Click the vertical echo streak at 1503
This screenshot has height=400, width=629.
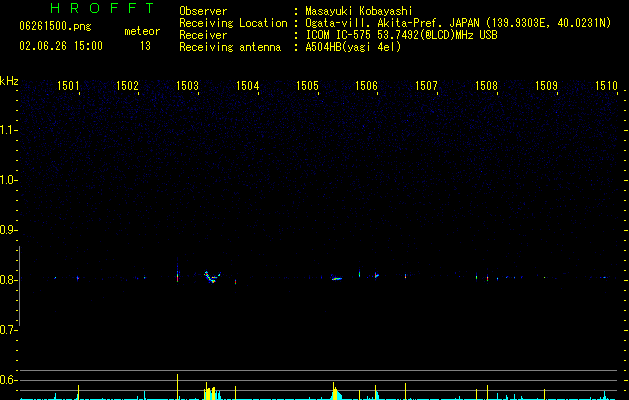coord(177,271)
